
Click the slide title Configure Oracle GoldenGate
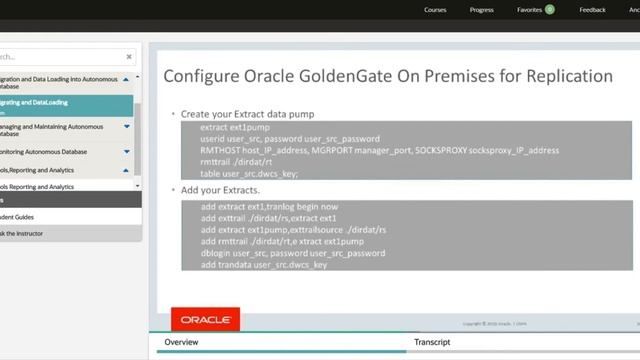tap(388, 76)
